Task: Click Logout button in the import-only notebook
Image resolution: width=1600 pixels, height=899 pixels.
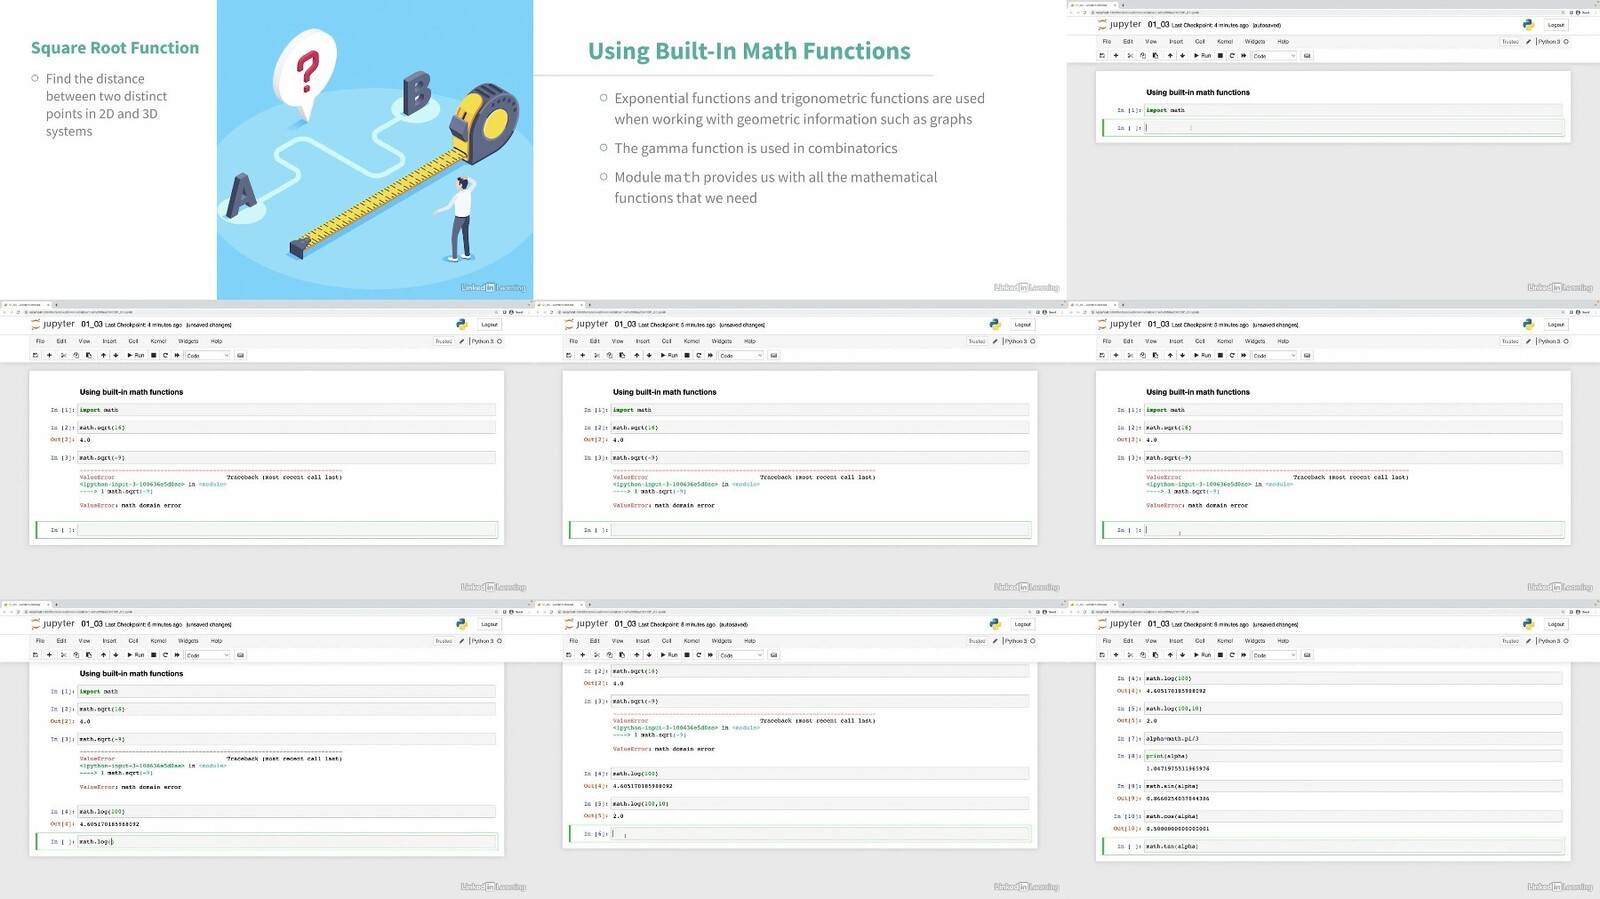Action: tap(1555, 25)
